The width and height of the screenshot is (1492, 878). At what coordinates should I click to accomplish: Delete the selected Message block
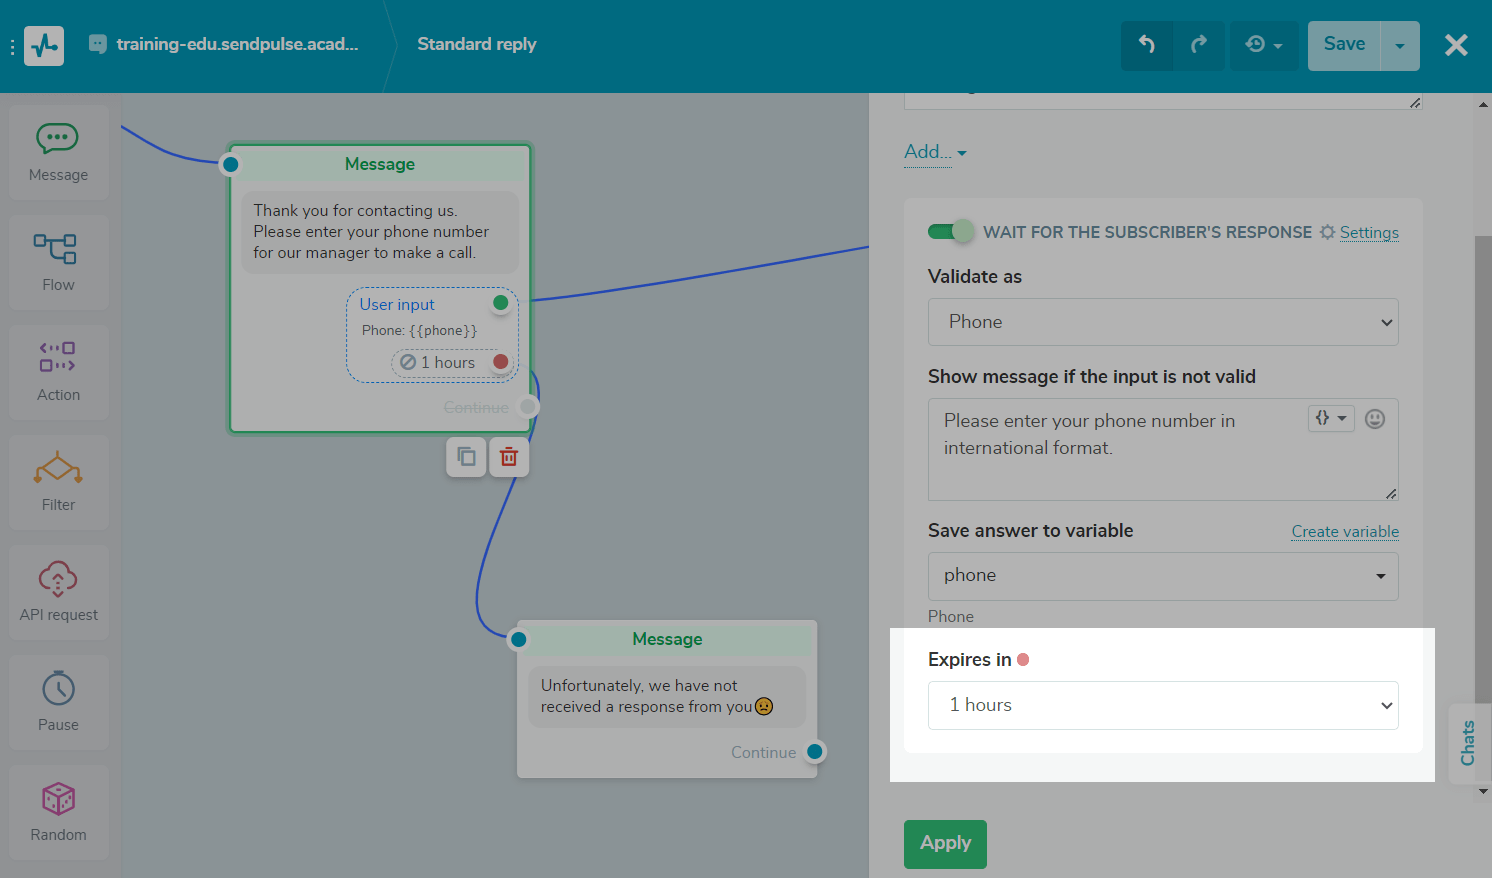click(509, 456)
